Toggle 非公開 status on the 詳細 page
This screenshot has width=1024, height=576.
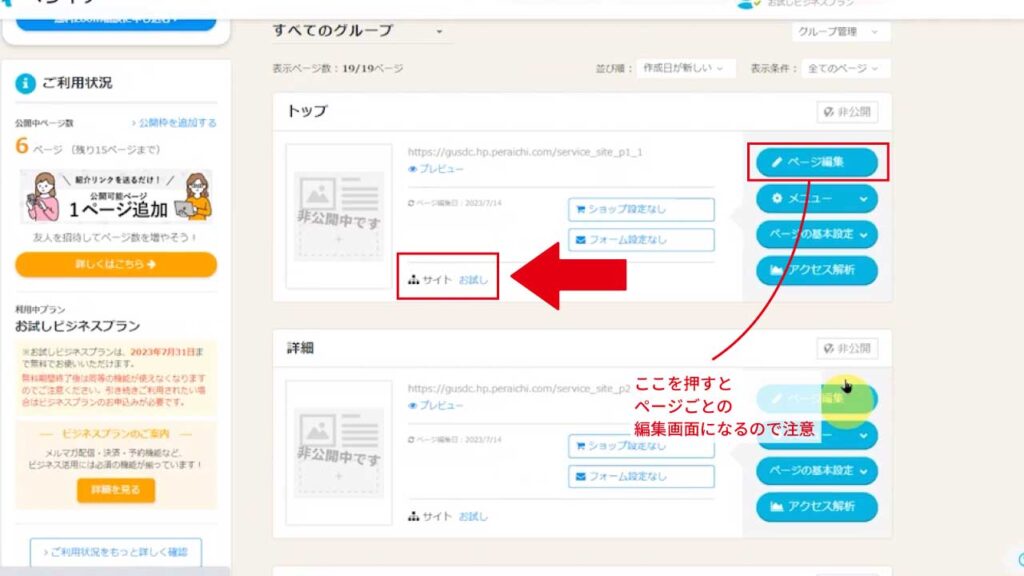(x=847, y=348)
